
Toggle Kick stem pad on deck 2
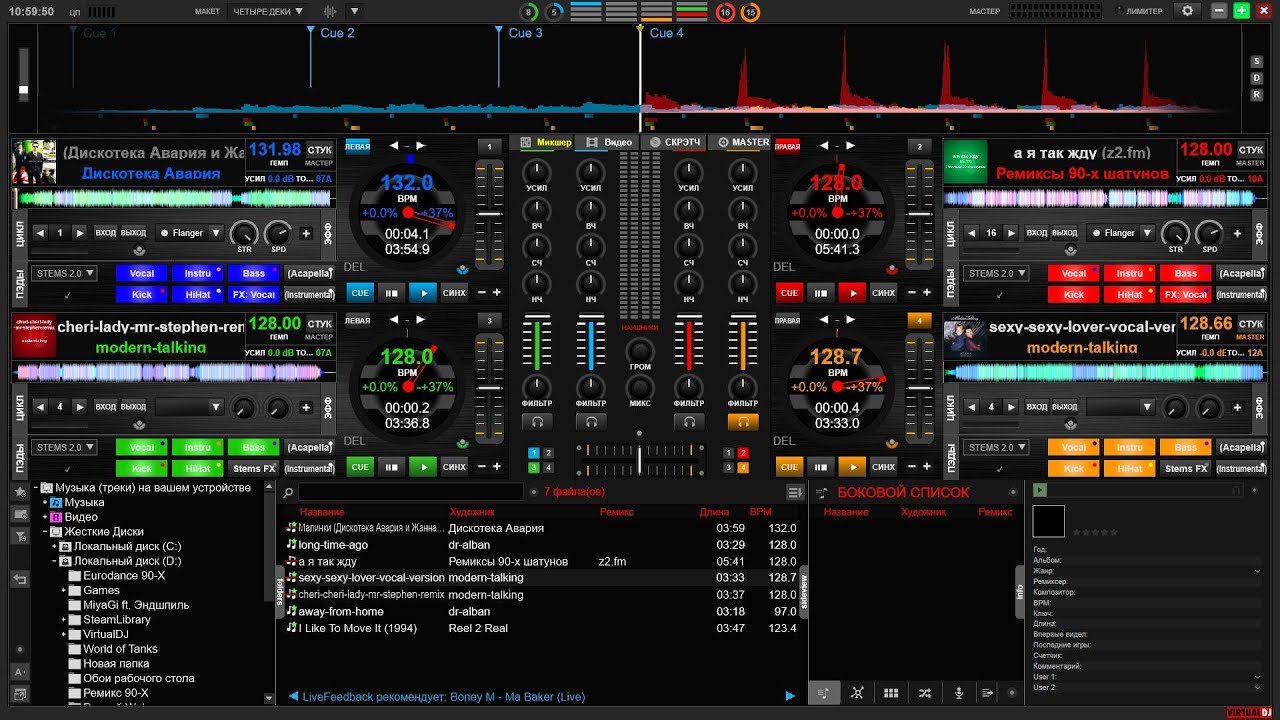tap(1074, 294)
